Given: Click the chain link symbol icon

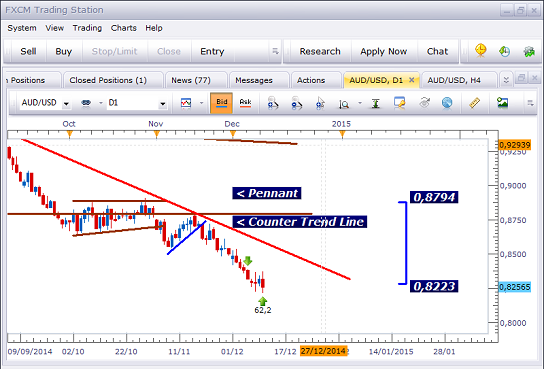Looking at the screenshot, I should tap(86, 103).
